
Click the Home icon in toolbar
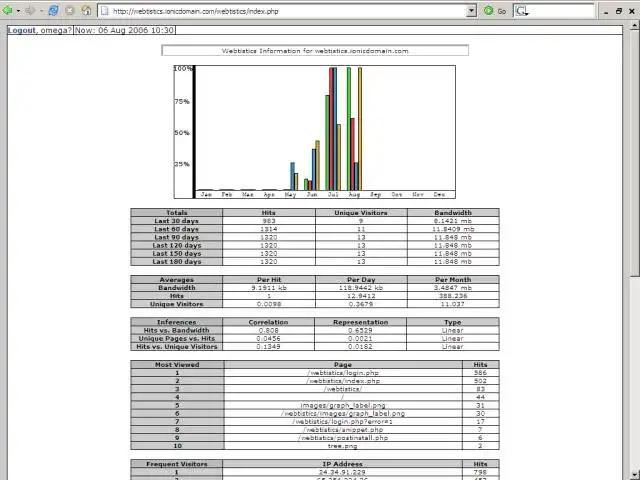point(86,11)
